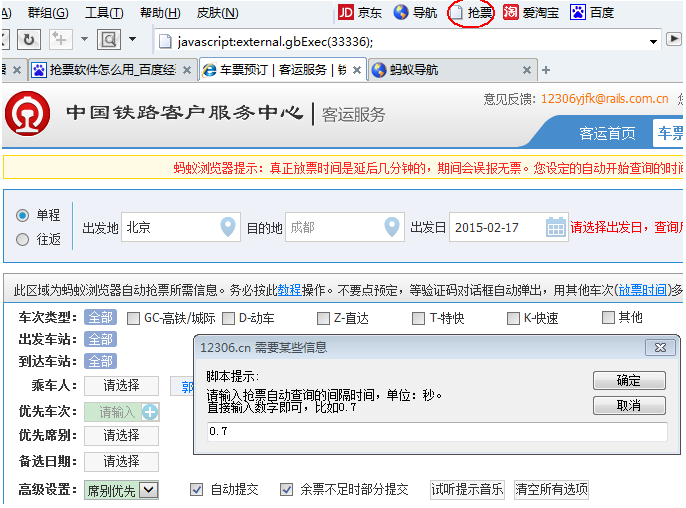Viewport: 686px width, 508px height.
Task: Click the JD 京东 bookmark icon
Action: point(345,13)
